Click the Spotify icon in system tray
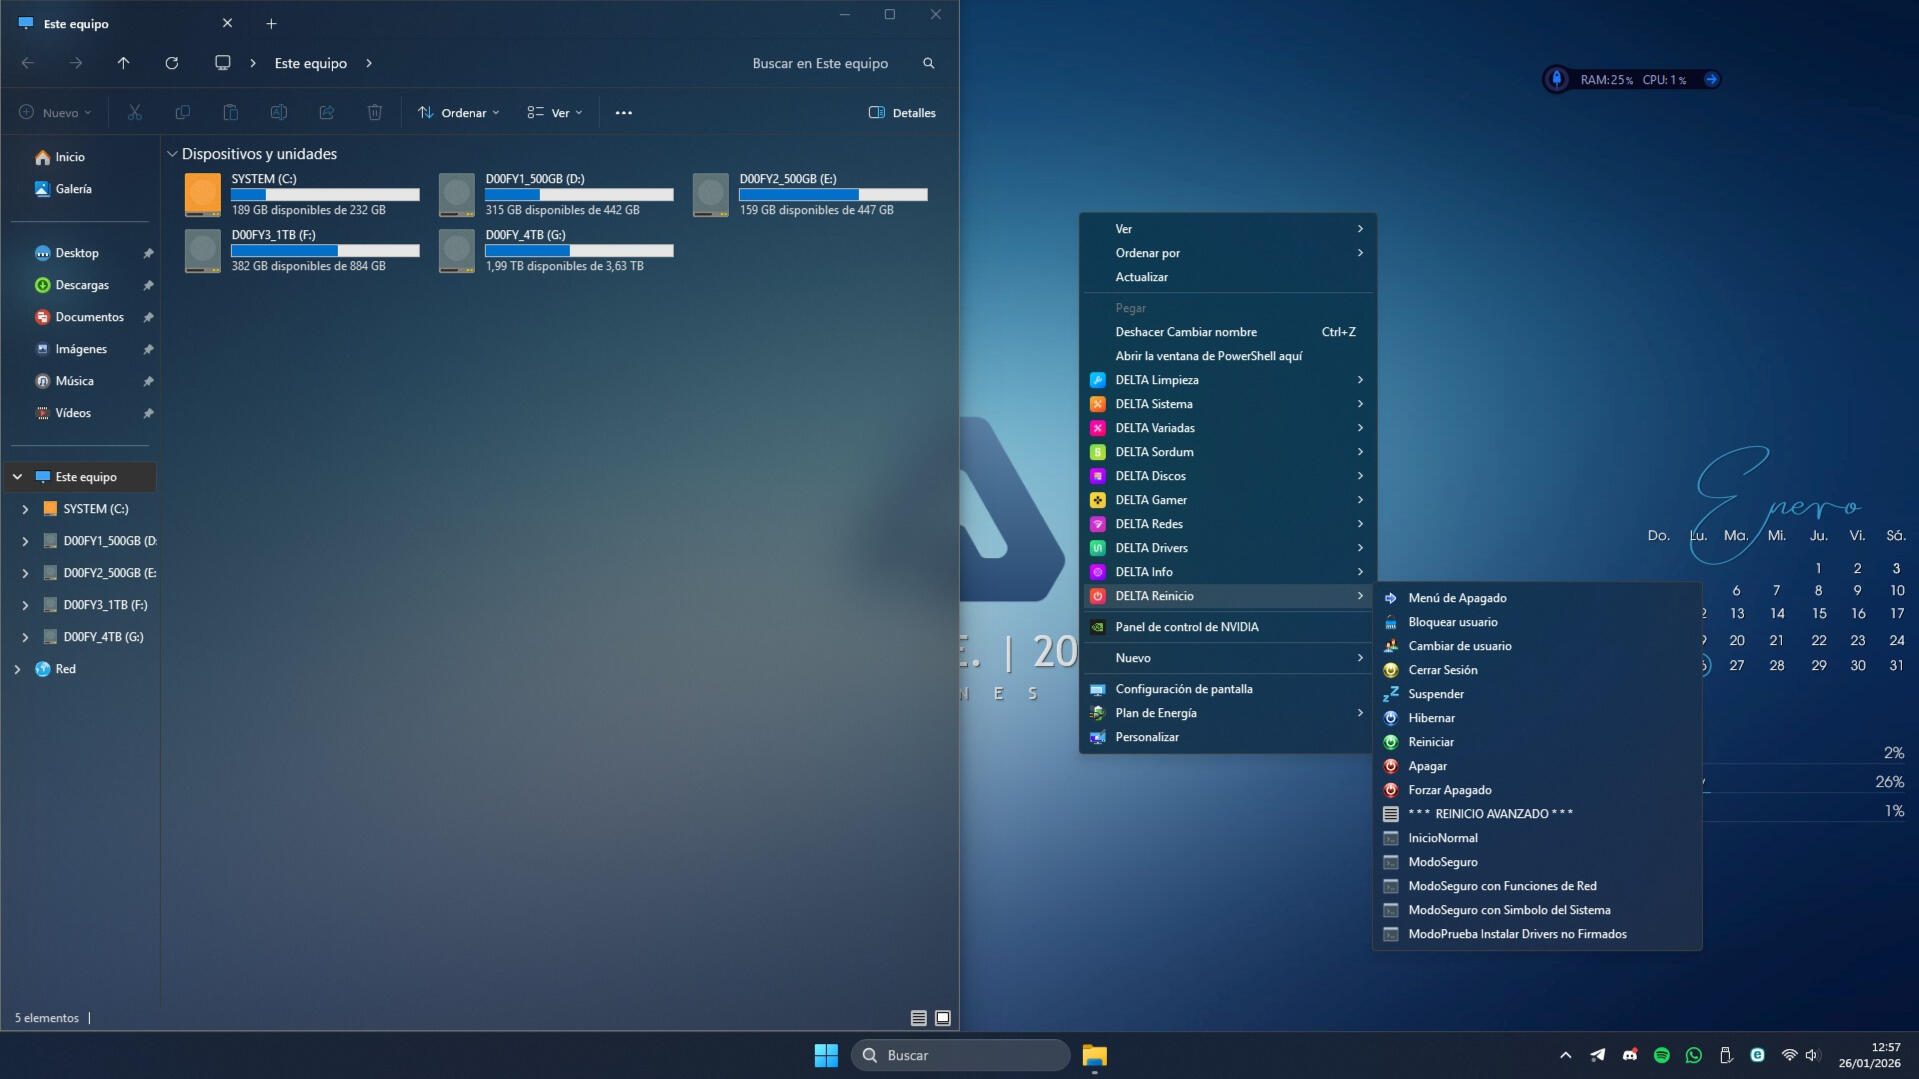 pos(1661,1055)
